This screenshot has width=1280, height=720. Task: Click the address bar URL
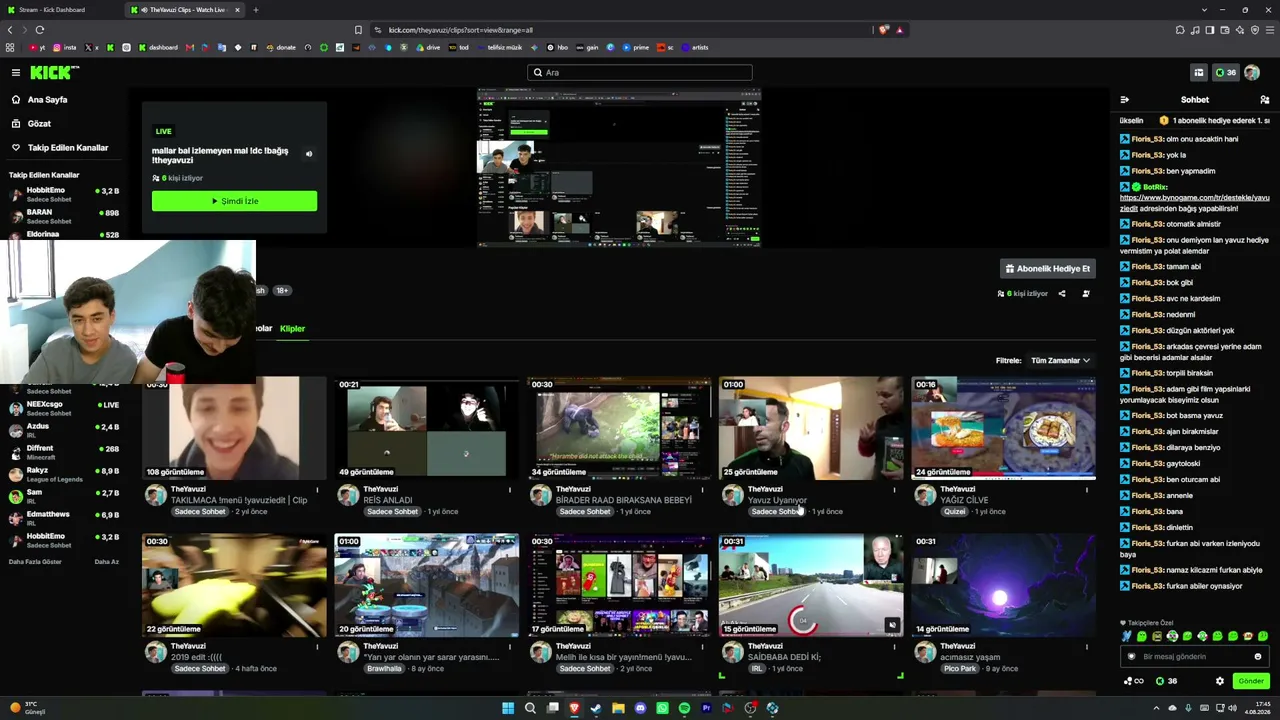tap(460, 30)
